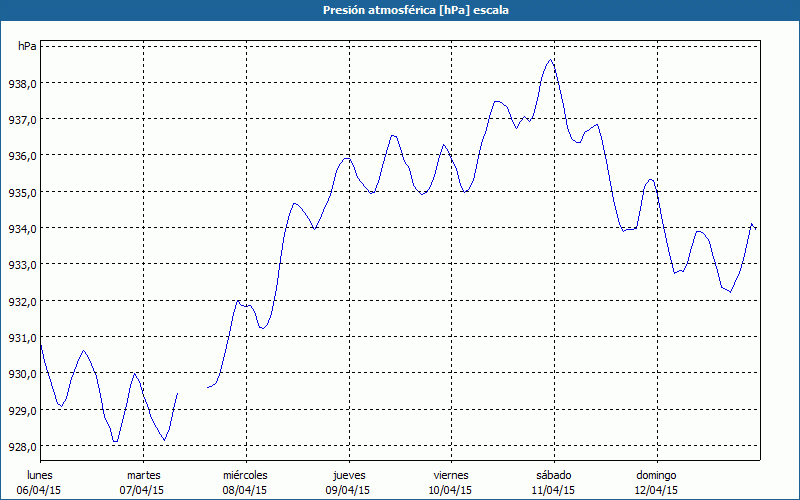Click the "martes" day label
Viewport: 800px width, 500px height.
[144, 475]
